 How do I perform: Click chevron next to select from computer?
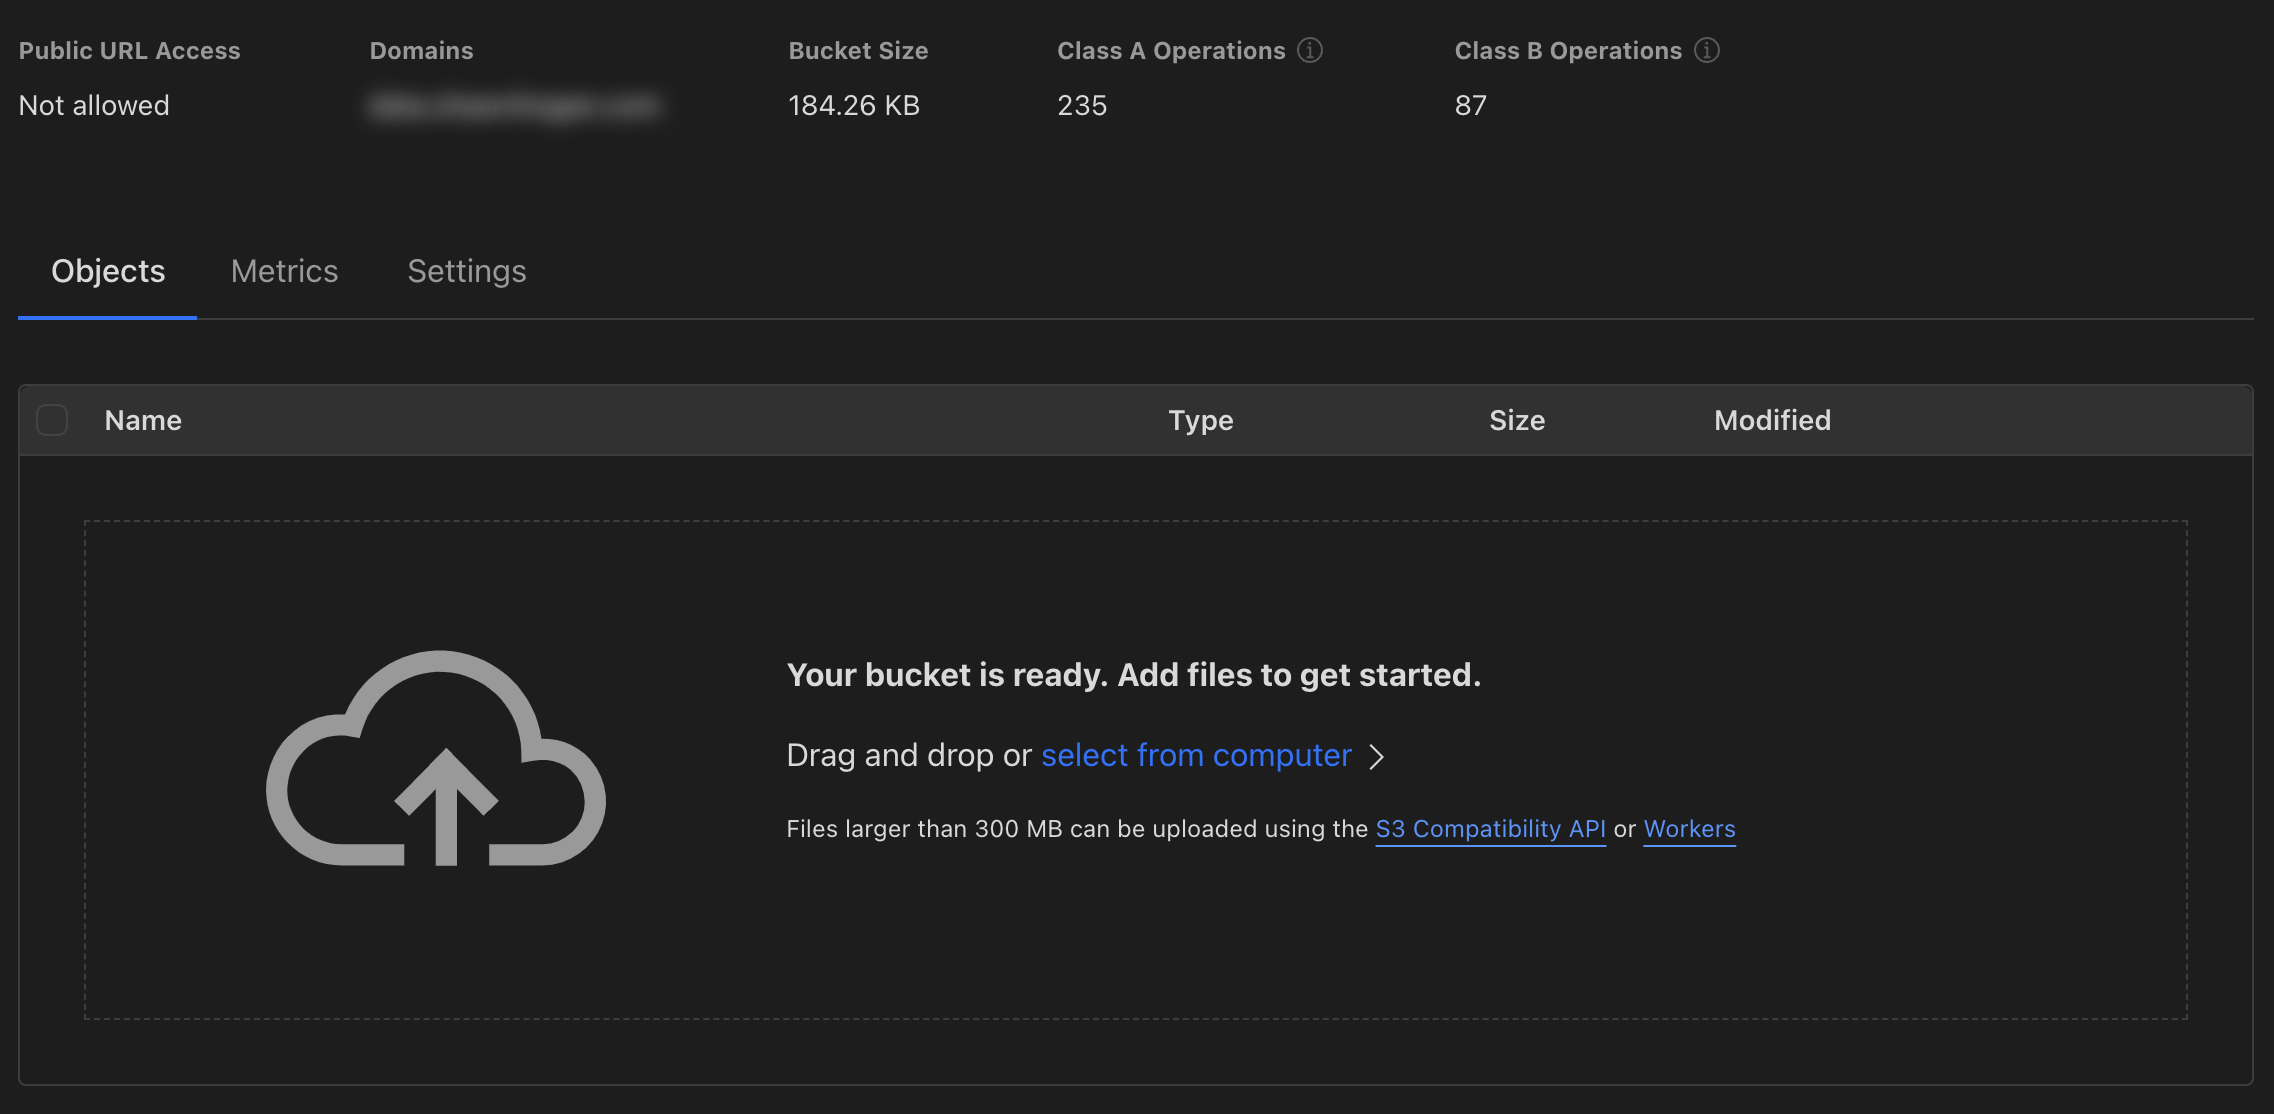coord(1377,757)
